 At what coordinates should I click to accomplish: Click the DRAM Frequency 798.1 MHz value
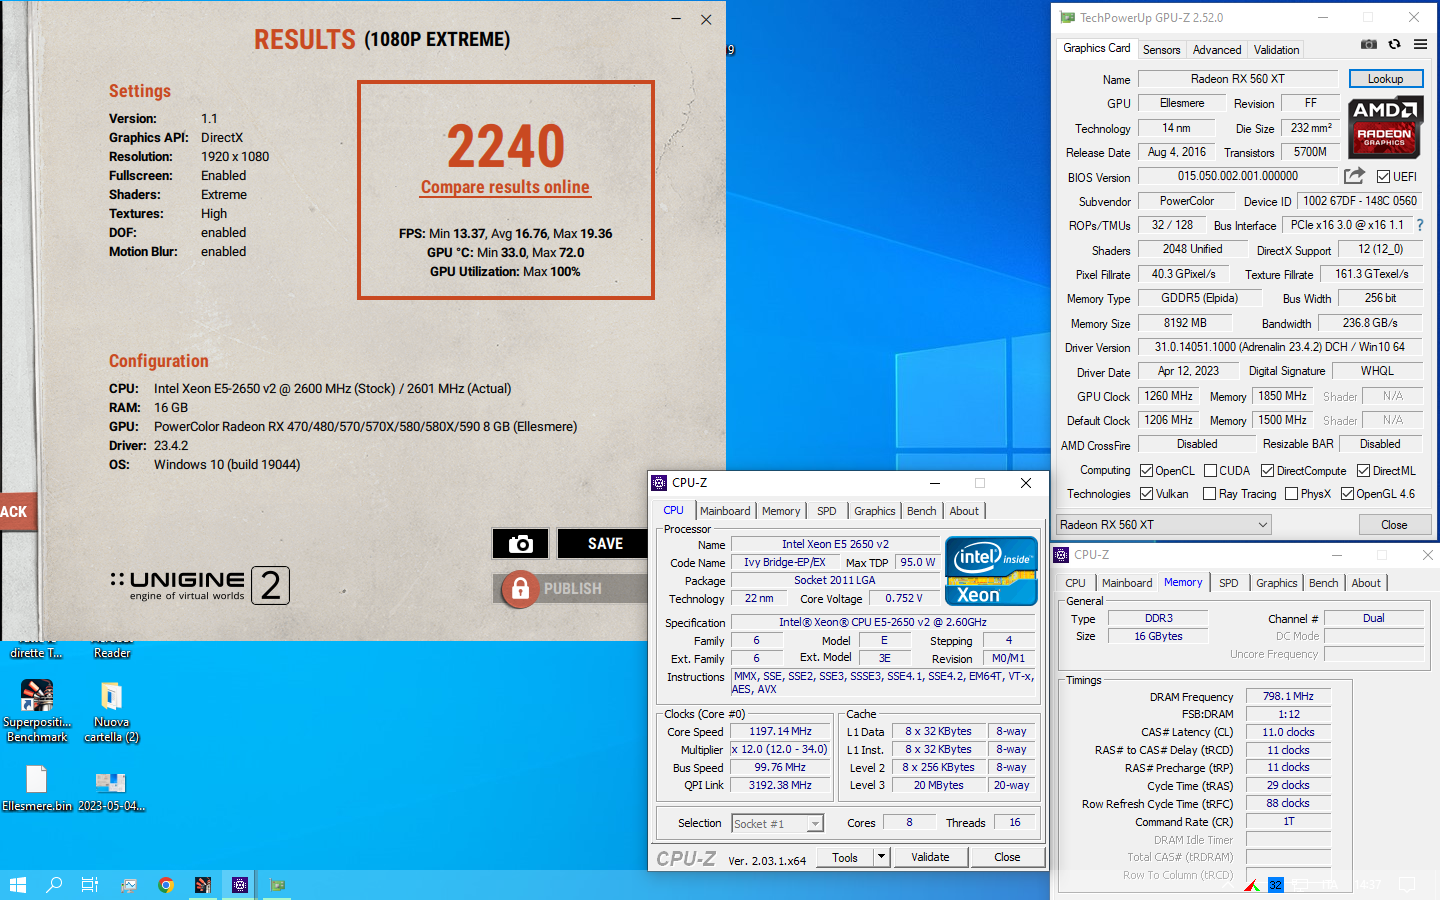(1288, 696)
